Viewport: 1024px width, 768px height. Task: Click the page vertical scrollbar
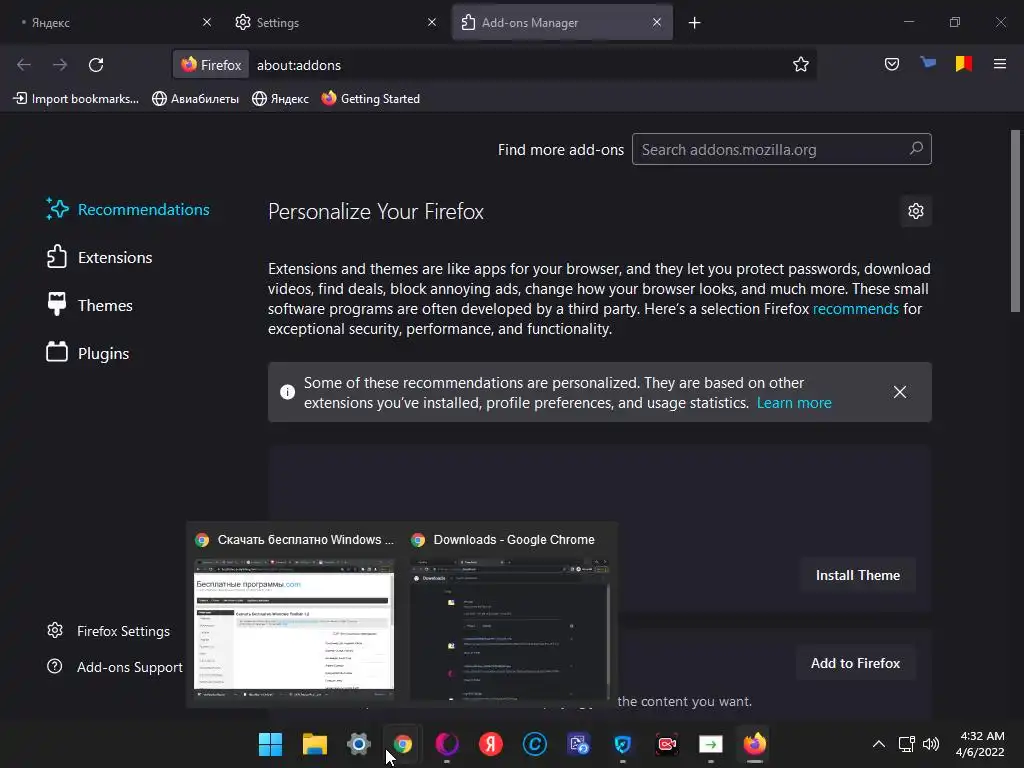click(1015, 221)
